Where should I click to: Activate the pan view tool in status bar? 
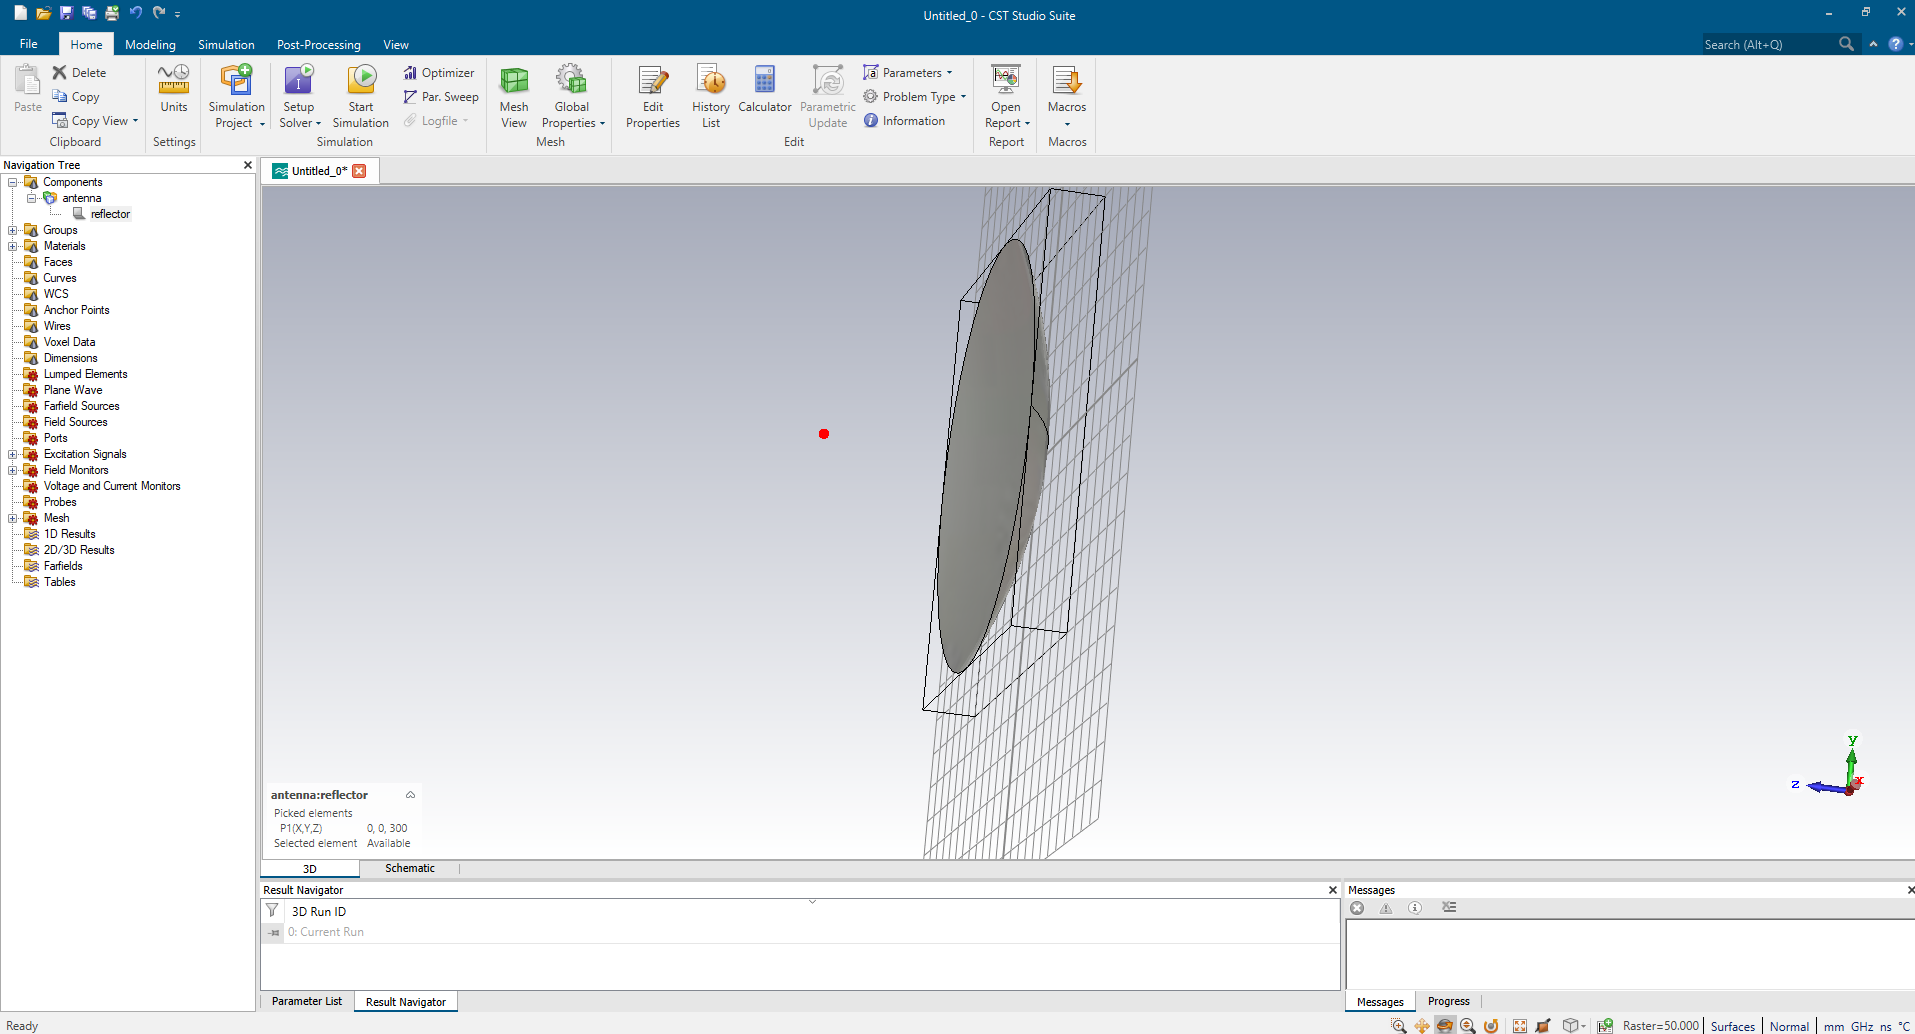click(x=1421, y=1026)
